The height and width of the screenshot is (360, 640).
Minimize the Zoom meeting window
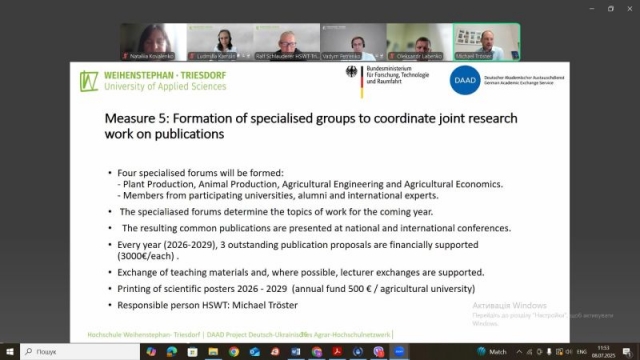pos(592,9)
